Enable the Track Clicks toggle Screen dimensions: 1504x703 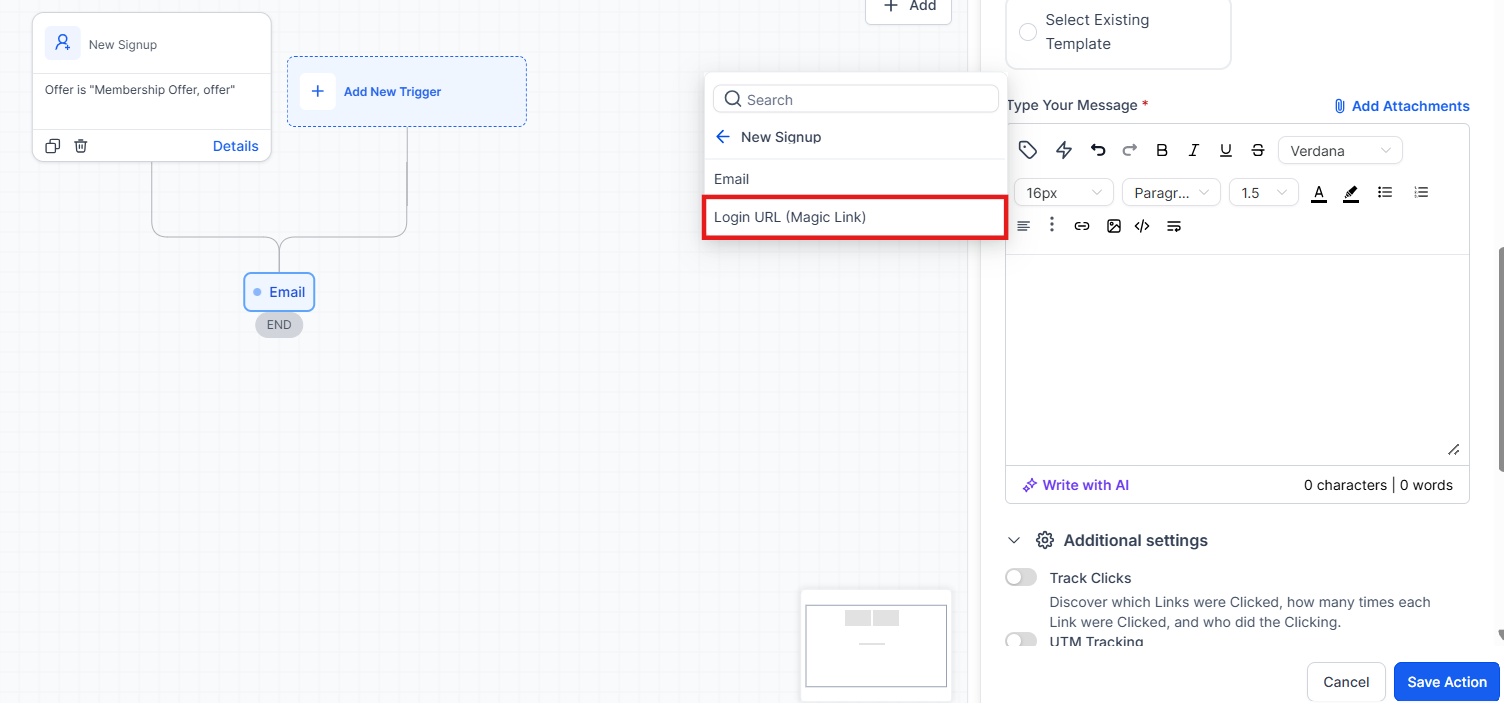click(1021, 577)
